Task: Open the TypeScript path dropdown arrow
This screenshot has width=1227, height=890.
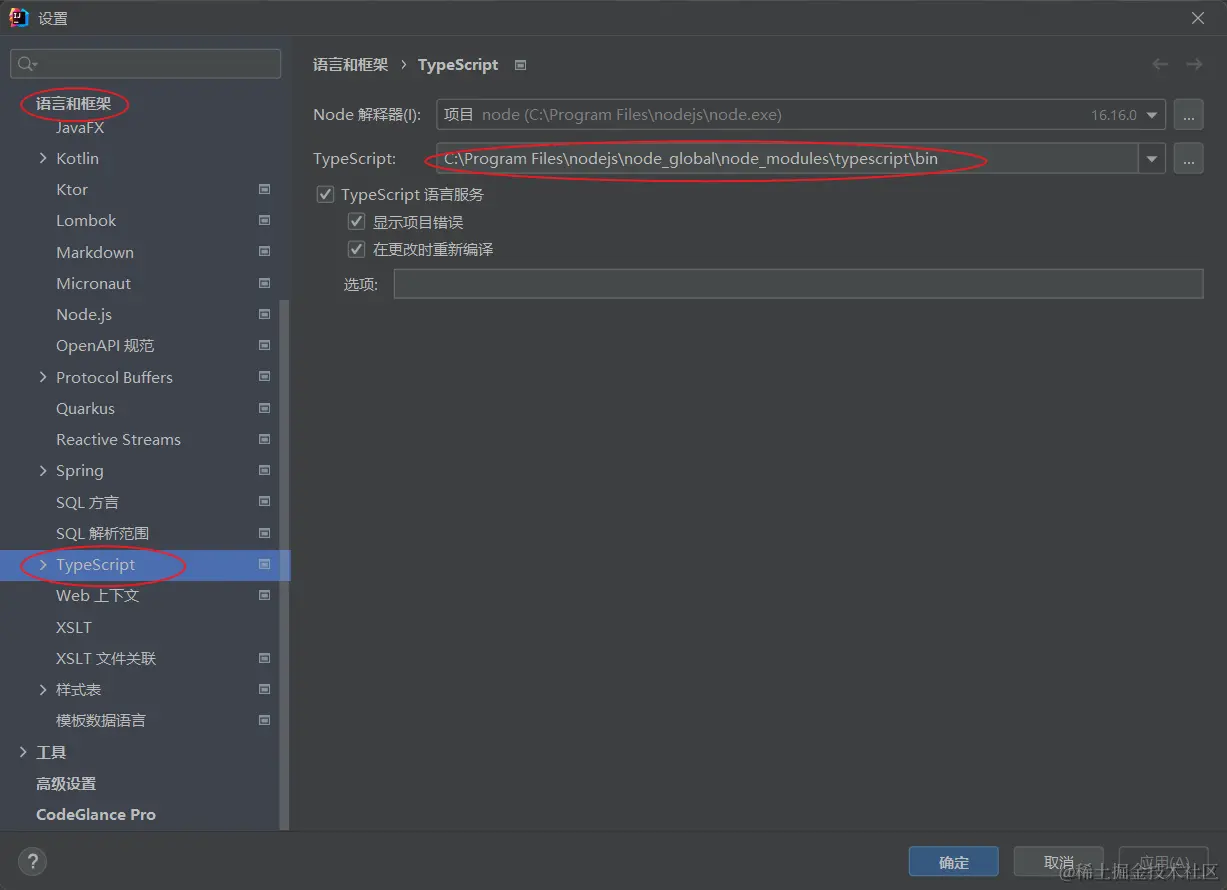Action: [1152, 158]
